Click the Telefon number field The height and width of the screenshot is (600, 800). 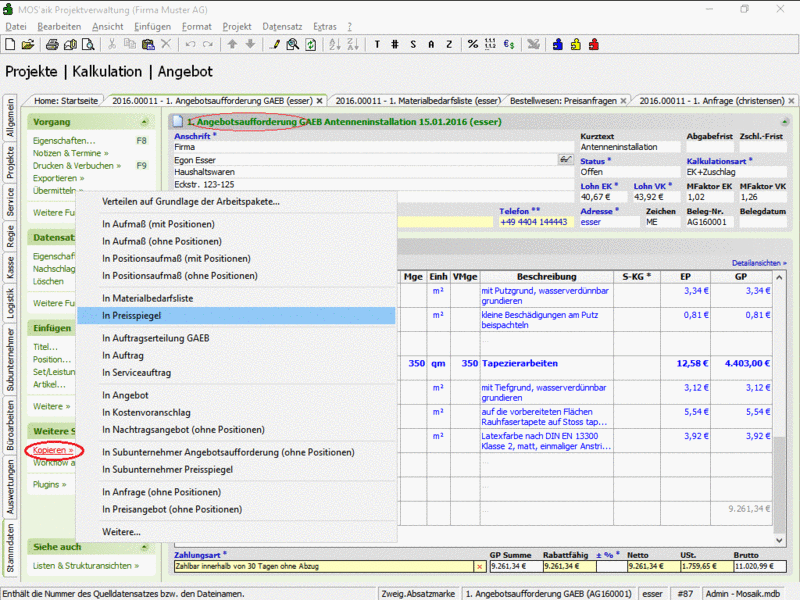click(x=534, y=222)
